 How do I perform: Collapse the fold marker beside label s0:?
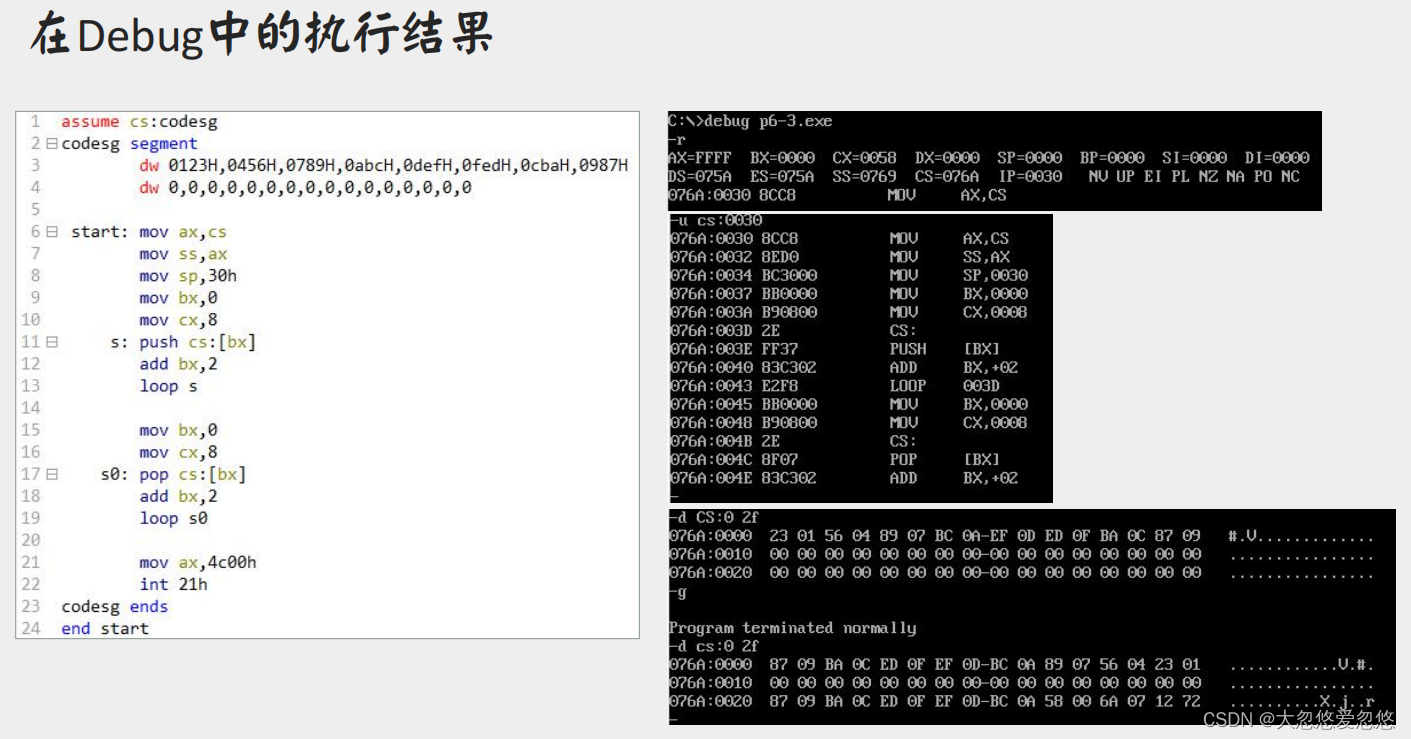tap(51, 474)
